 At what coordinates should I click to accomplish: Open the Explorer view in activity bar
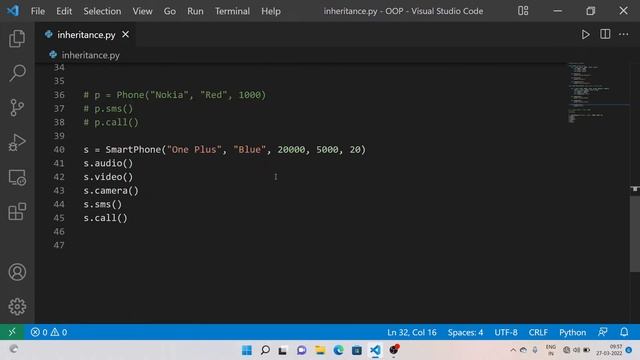pos(17,39)
